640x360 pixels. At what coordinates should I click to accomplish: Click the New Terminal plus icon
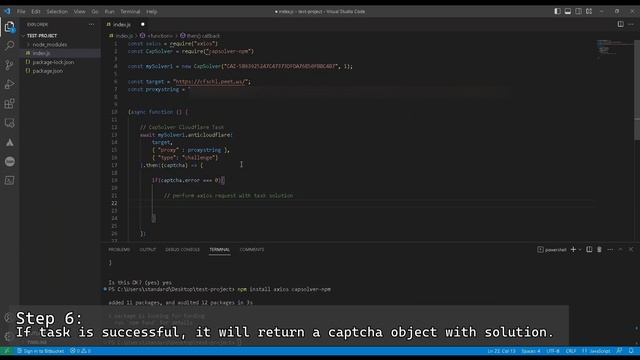[573, 249]
